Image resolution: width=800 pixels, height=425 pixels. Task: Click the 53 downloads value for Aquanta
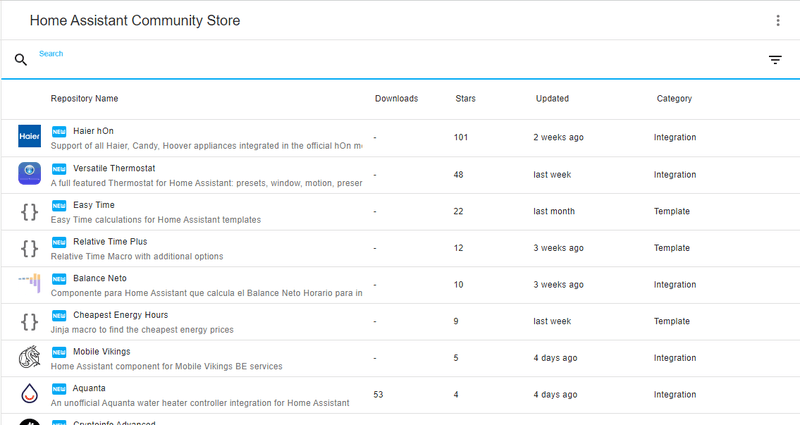pyautogui.click(x=378, y=395)
